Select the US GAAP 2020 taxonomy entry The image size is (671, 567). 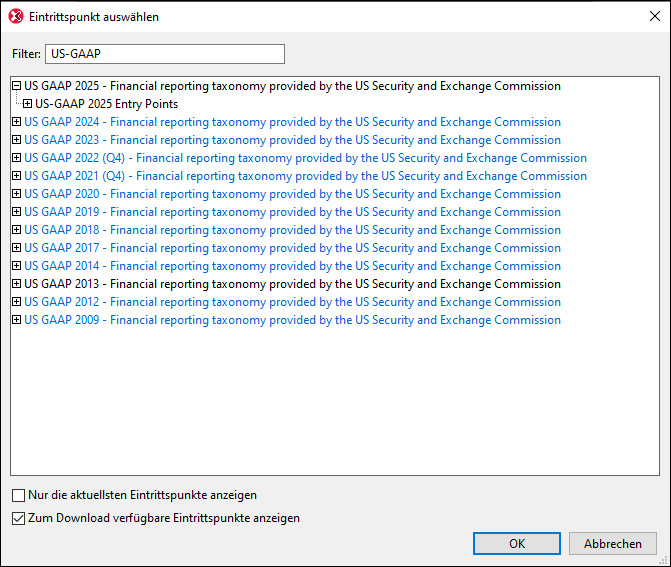tap(292, 194)
